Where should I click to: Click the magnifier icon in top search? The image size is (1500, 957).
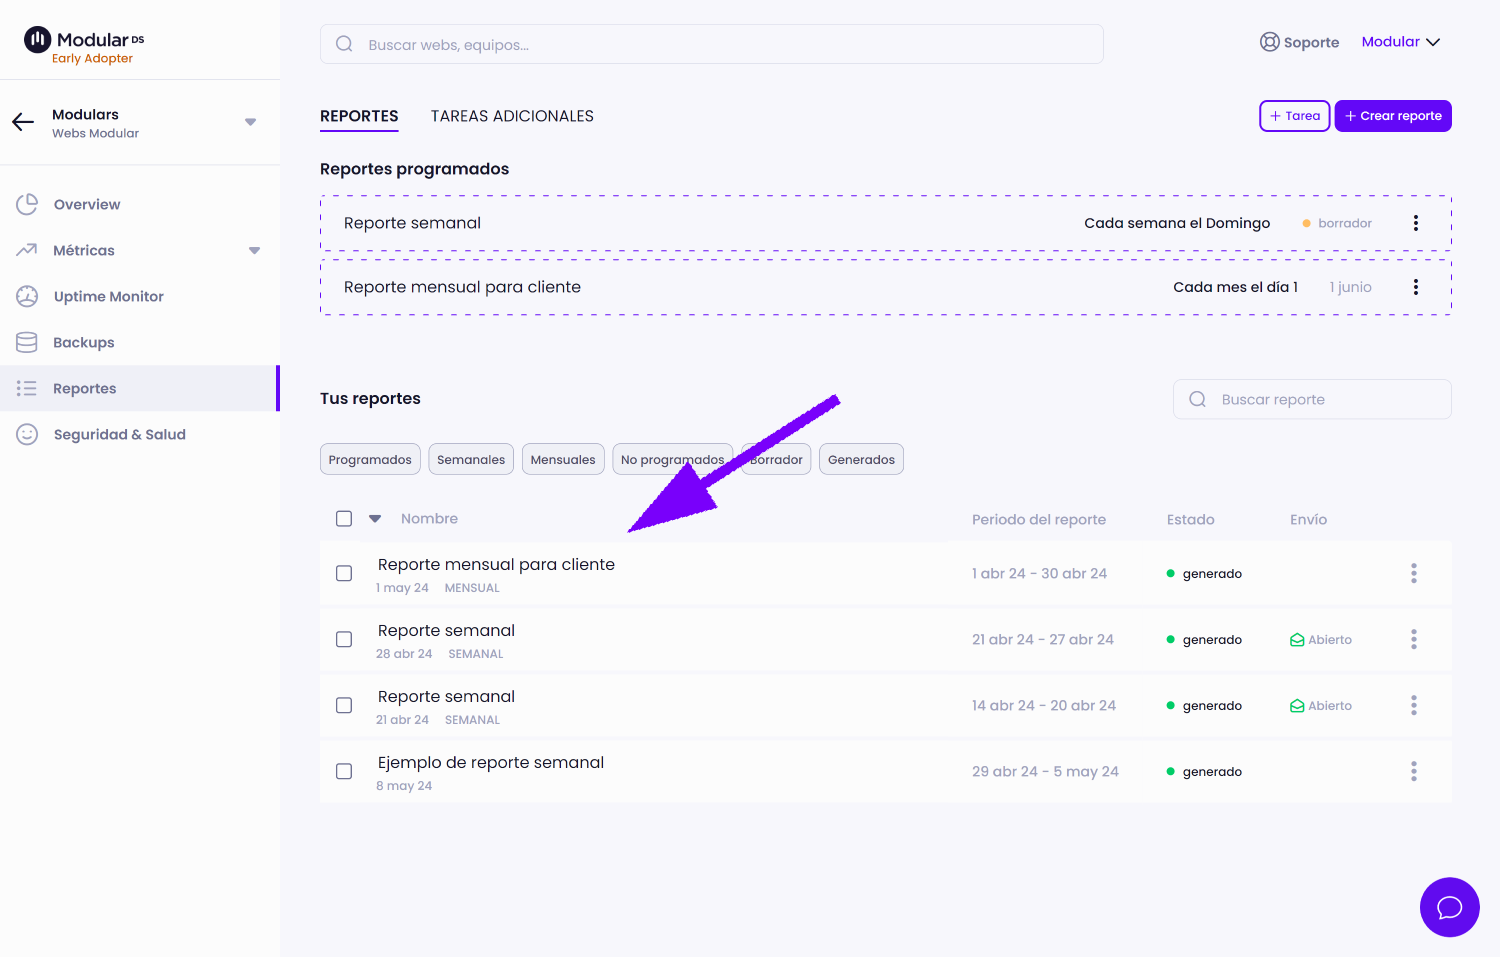[x=344, y=44]
